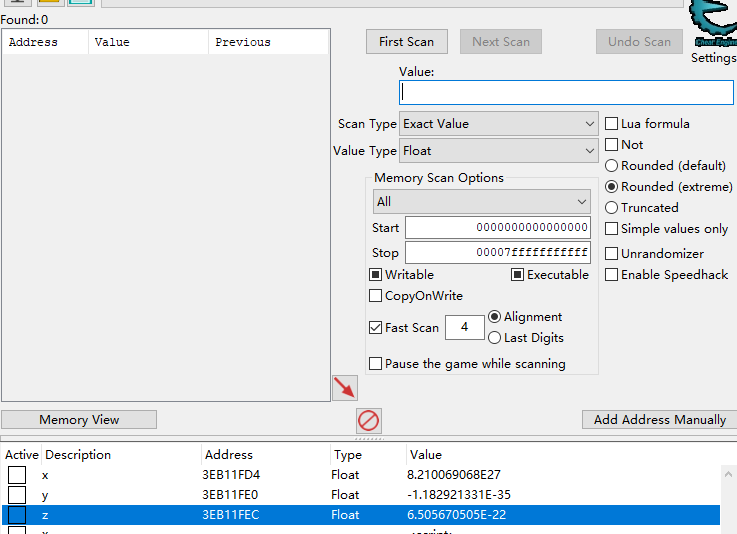Click the red arrow add-to-address-list icon
This screenshot has width=737, height=534.
[345, 388]
